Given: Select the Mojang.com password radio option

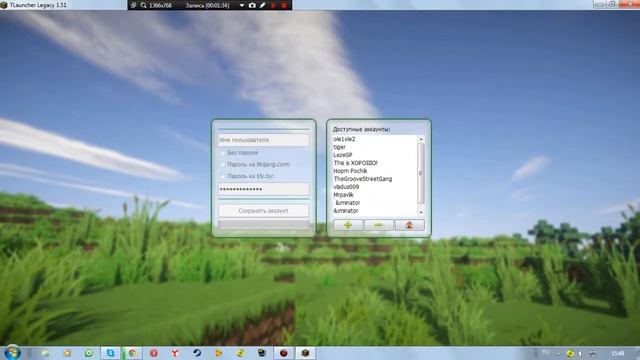Looking at the screenshot, I should pos(223,164).
